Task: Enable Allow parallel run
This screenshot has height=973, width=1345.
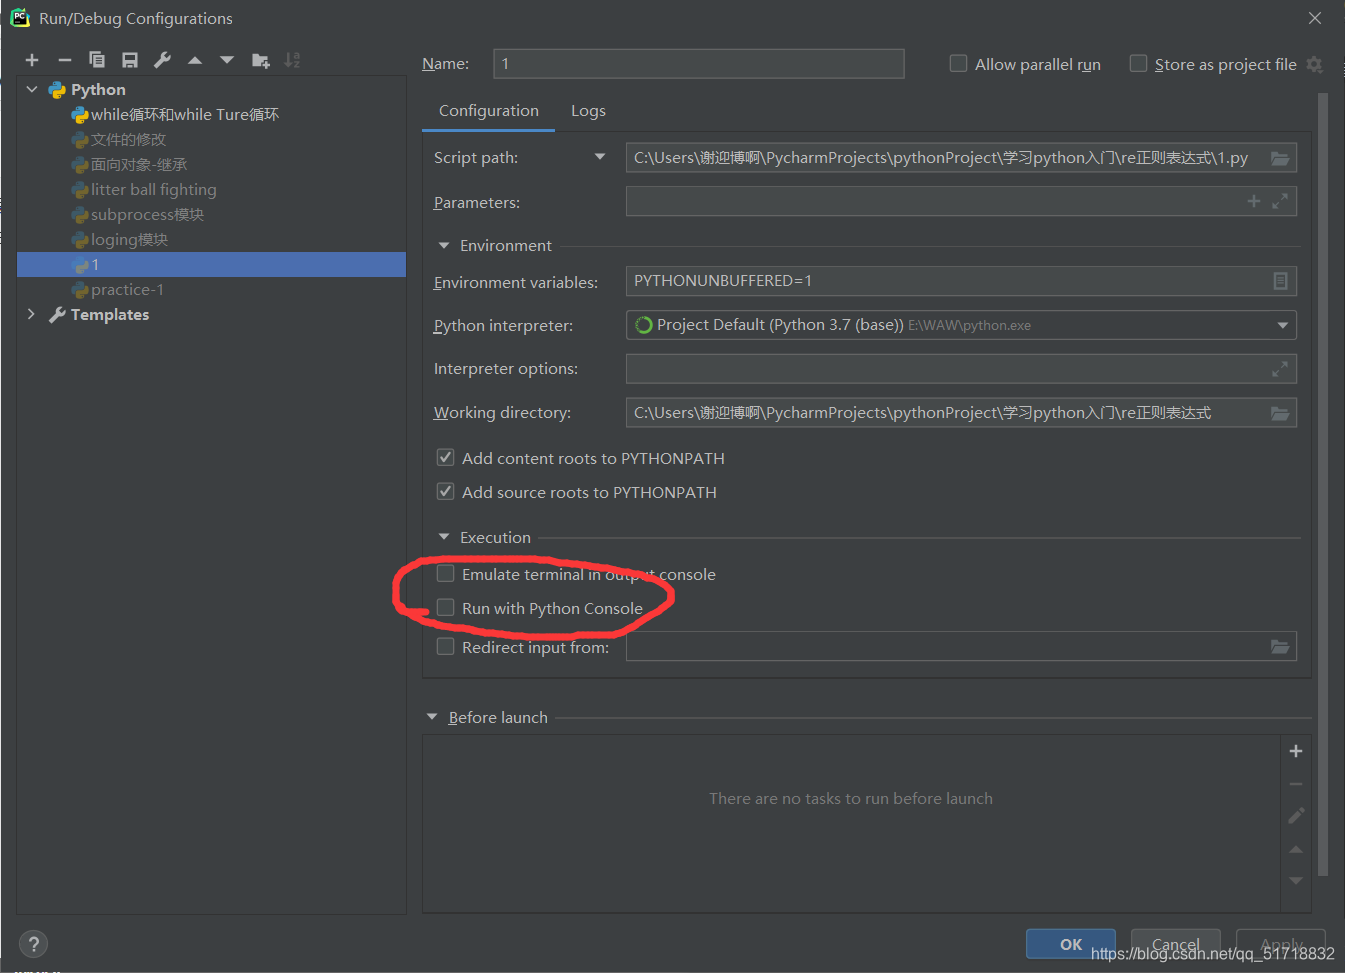Action: coord(958,64)
